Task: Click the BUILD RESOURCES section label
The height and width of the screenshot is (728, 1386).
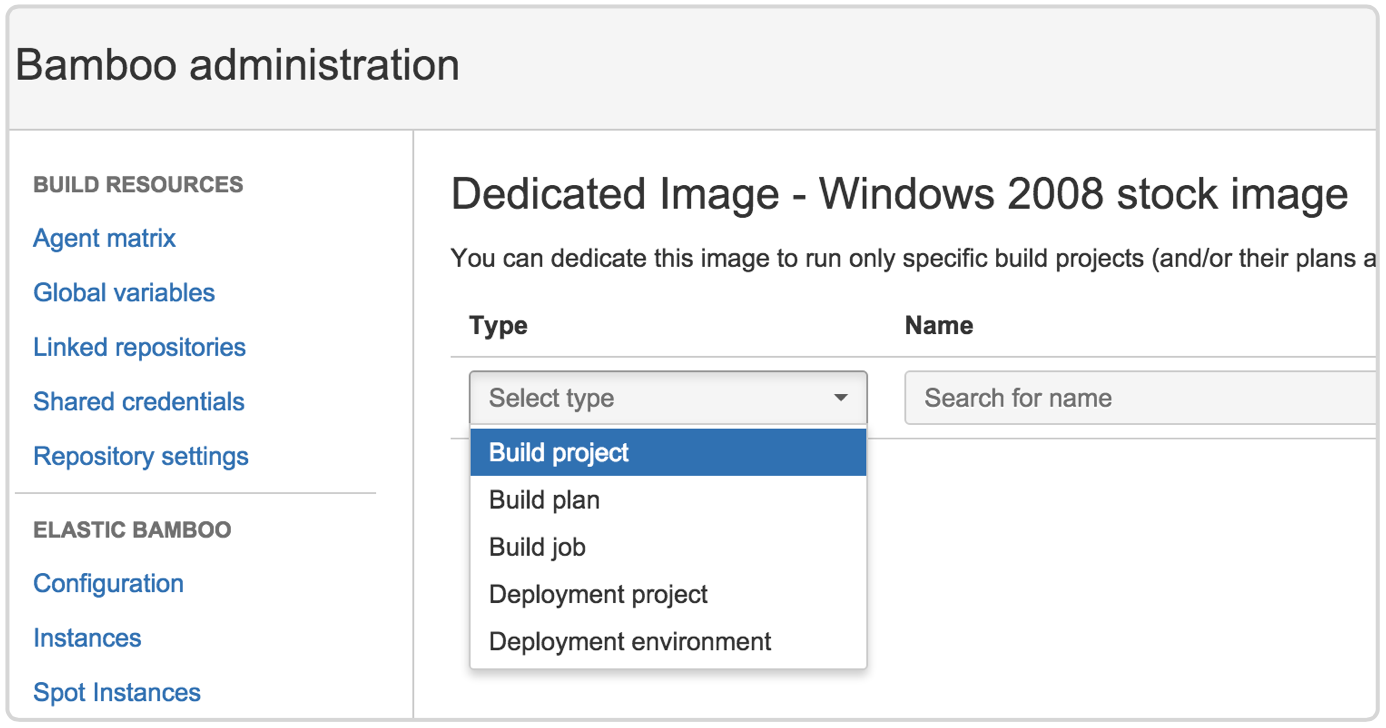Action: [138, 185]
